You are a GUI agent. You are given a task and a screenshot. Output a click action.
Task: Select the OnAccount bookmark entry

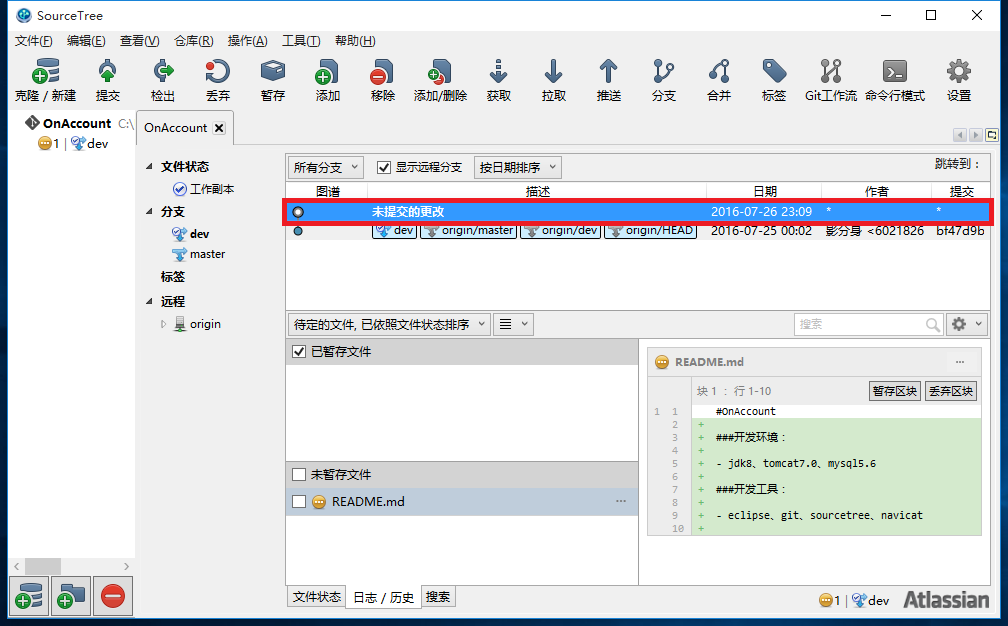77,123
